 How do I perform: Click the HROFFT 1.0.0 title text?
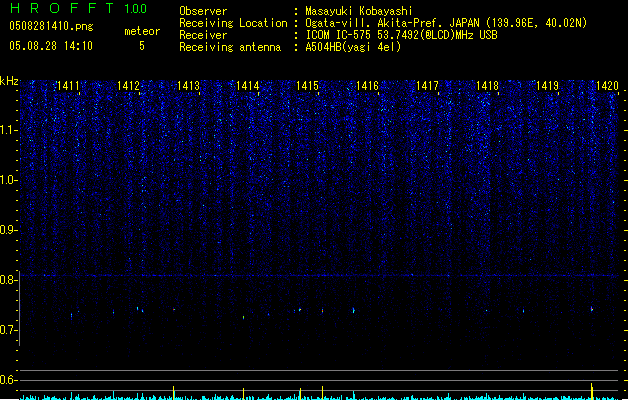point(78,8)
